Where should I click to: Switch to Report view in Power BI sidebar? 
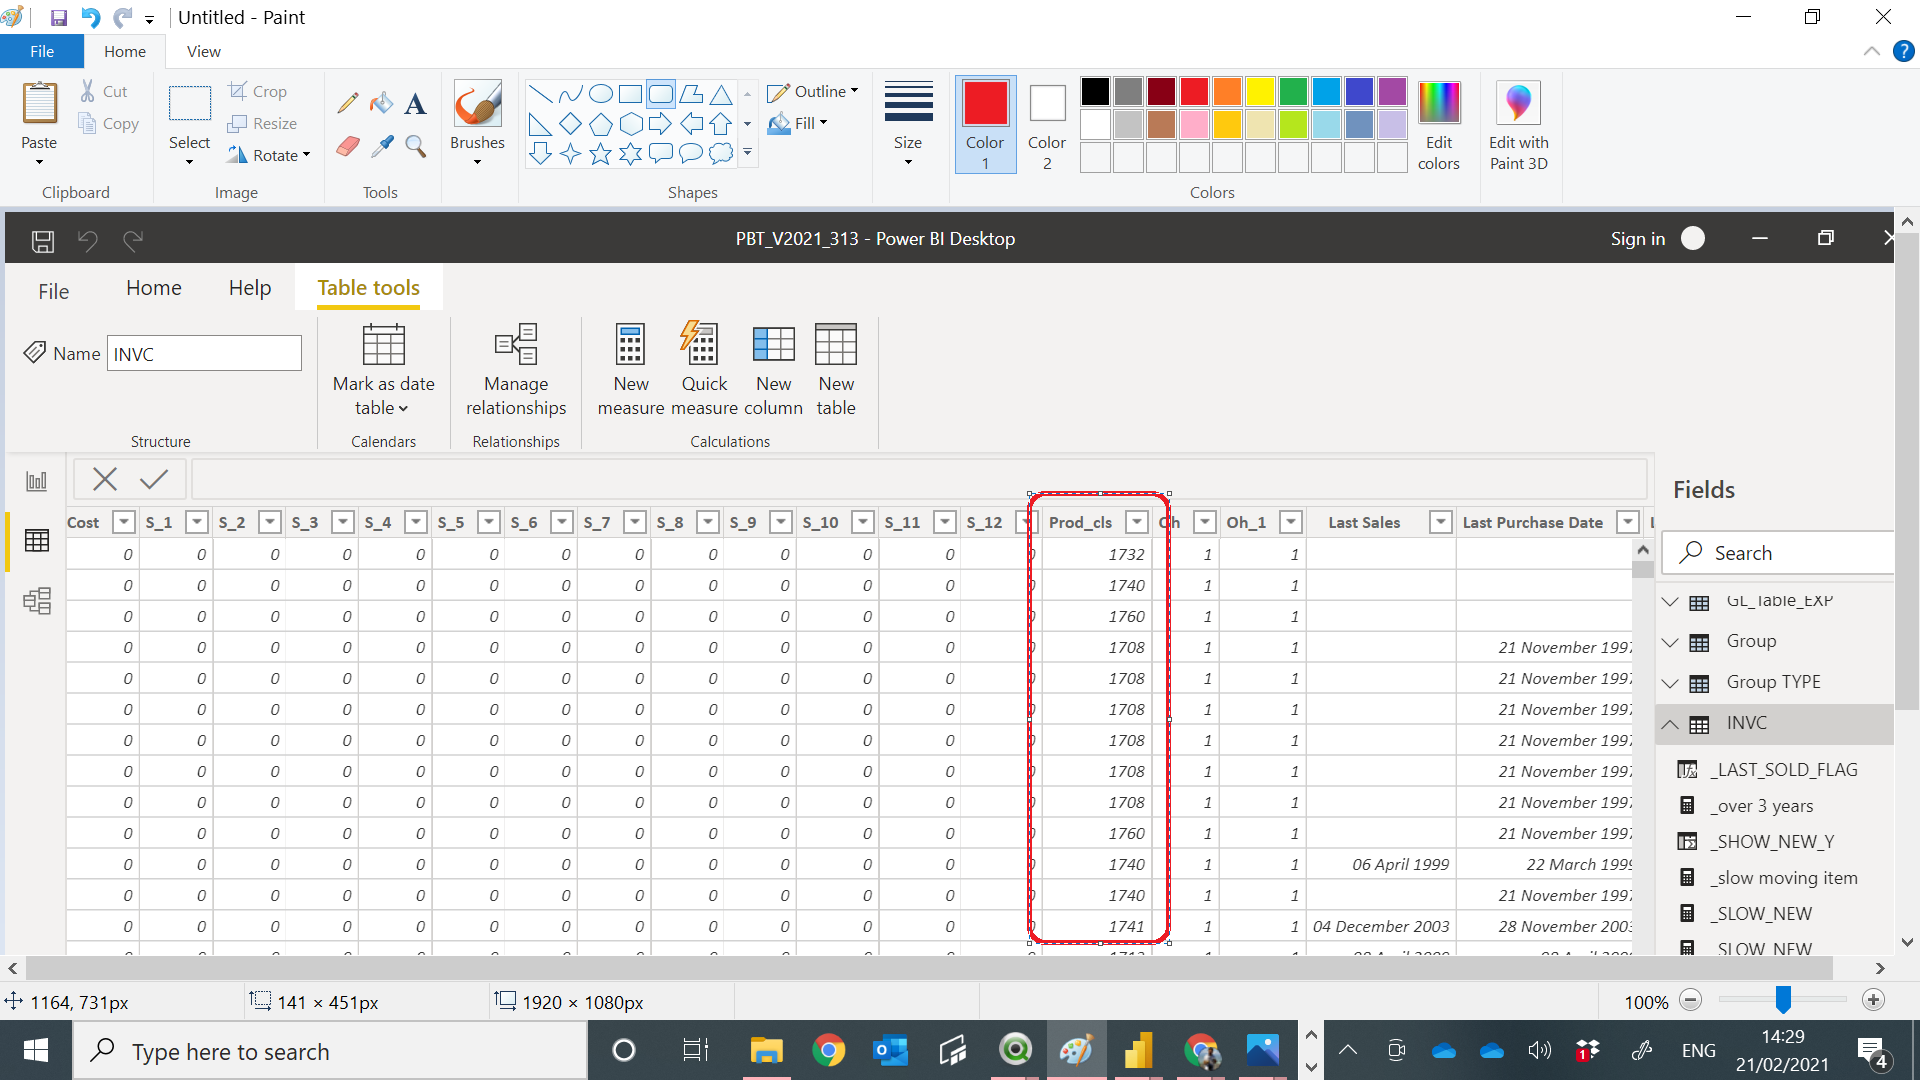37,481
